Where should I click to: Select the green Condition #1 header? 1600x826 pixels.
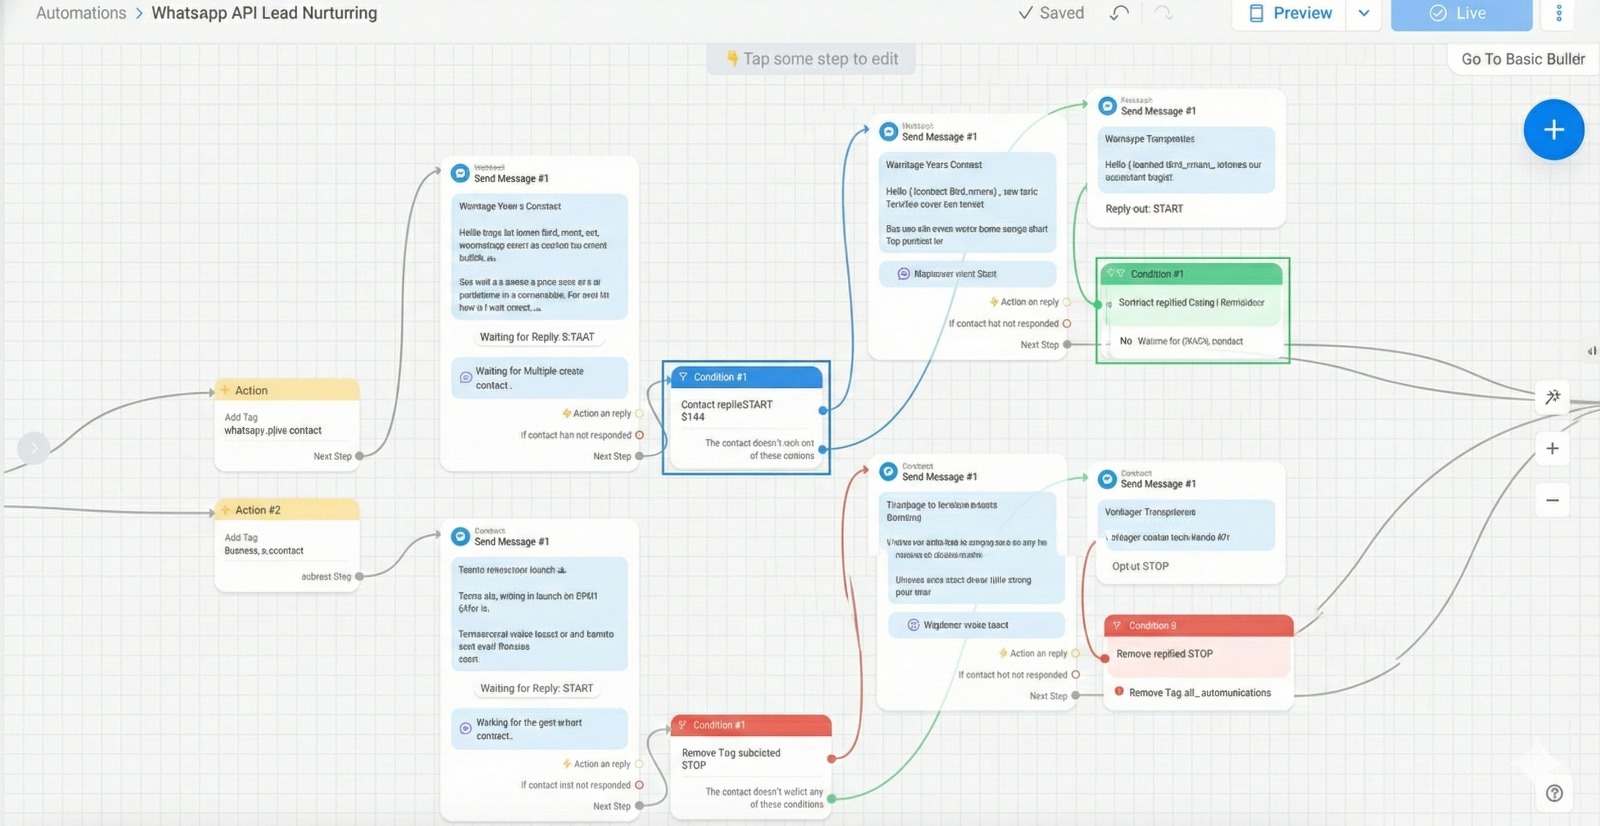[x=1191, y=274]
